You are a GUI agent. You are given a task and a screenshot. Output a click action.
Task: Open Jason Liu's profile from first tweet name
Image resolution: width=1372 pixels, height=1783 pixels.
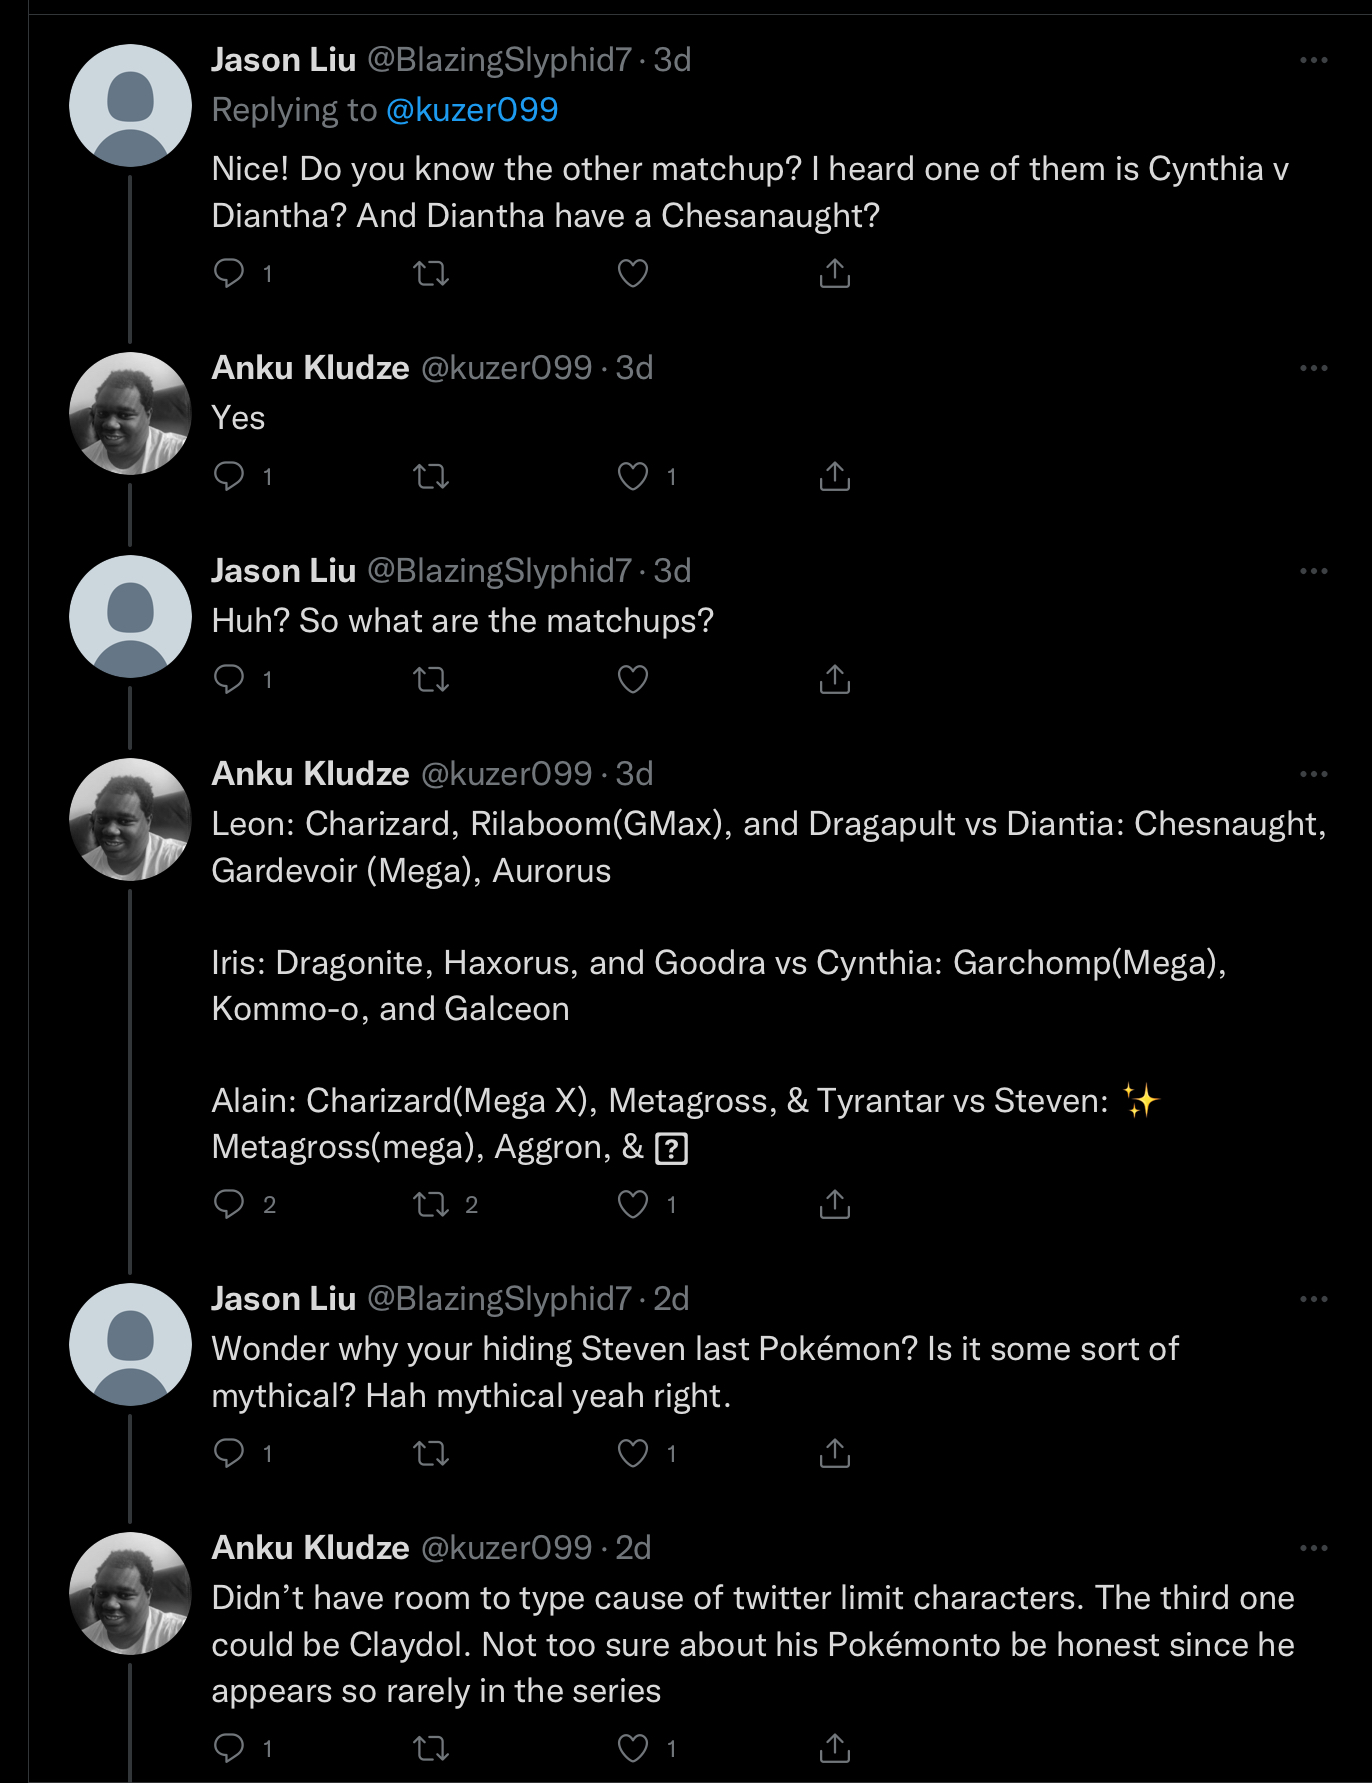[283, 60]
